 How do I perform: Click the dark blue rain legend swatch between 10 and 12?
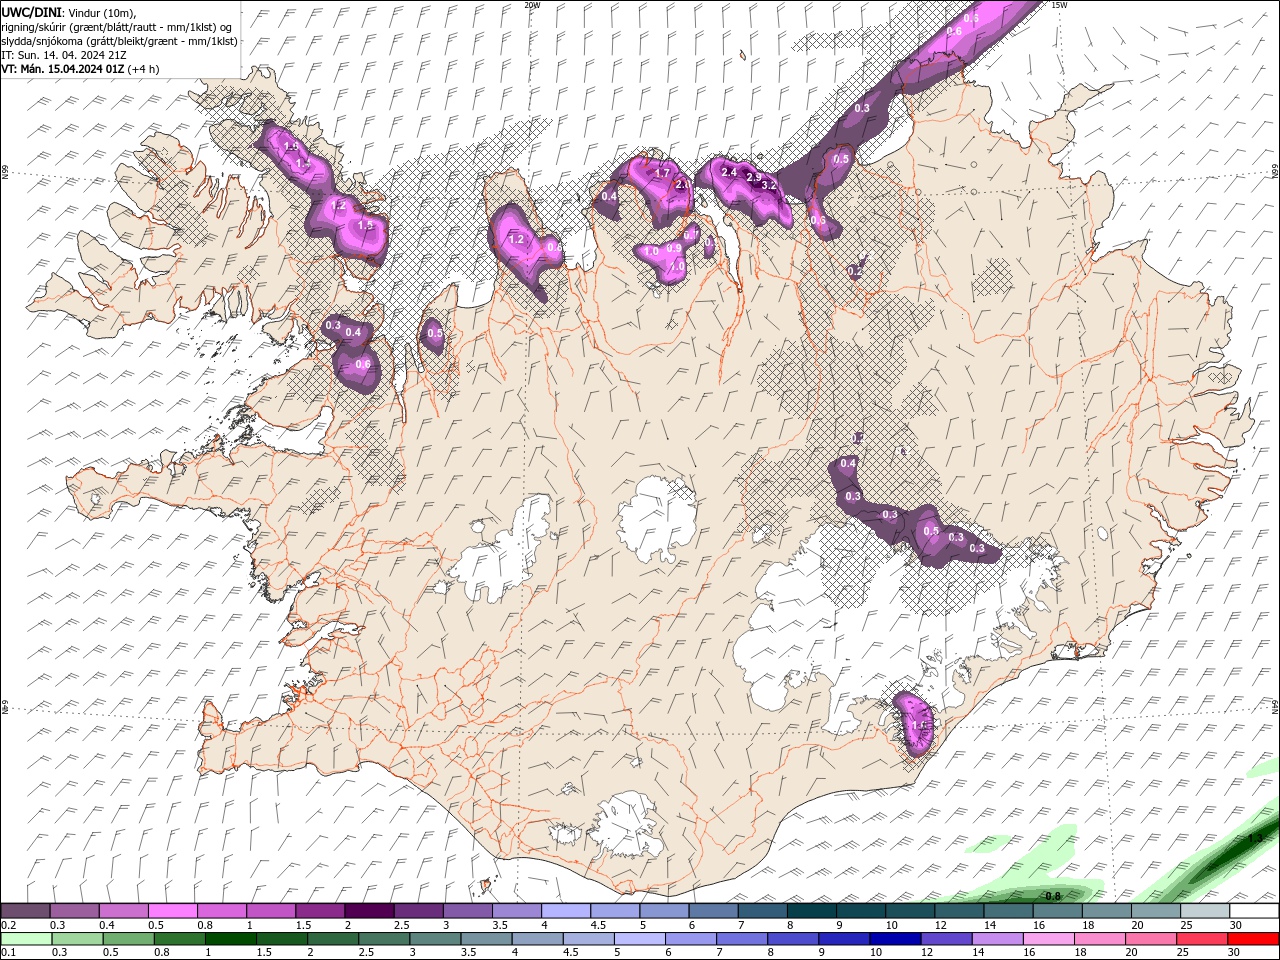tap(894, 939)
